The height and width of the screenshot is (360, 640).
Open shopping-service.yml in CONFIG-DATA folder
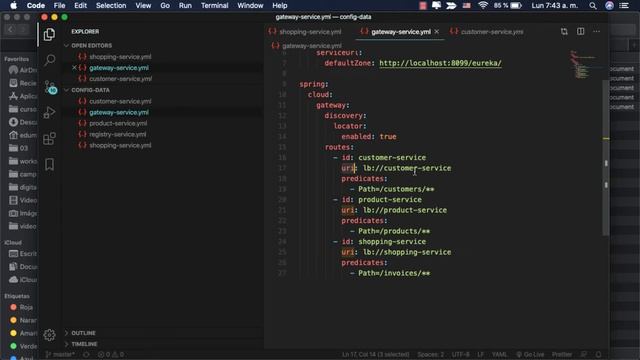tap(120, 145)
